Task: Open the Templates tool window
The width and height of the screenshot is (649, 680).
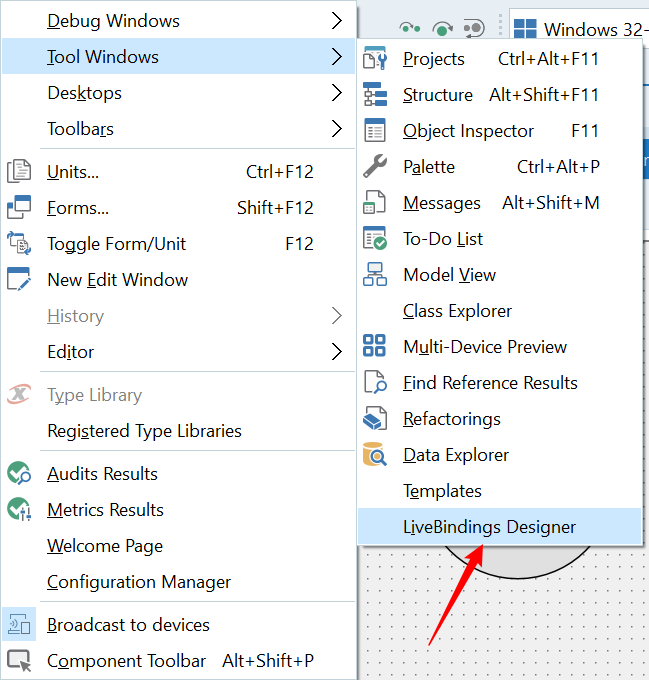Action: 499,490
